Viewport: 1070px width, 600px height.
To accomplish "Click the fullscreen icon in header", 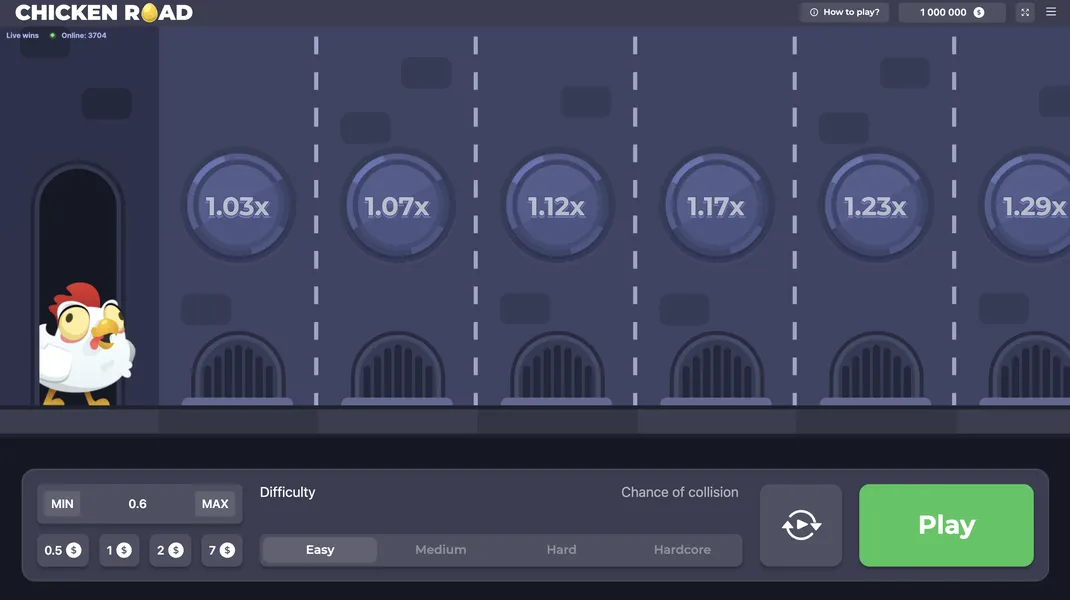I will pyautogui.click(x=1025, y=12).
